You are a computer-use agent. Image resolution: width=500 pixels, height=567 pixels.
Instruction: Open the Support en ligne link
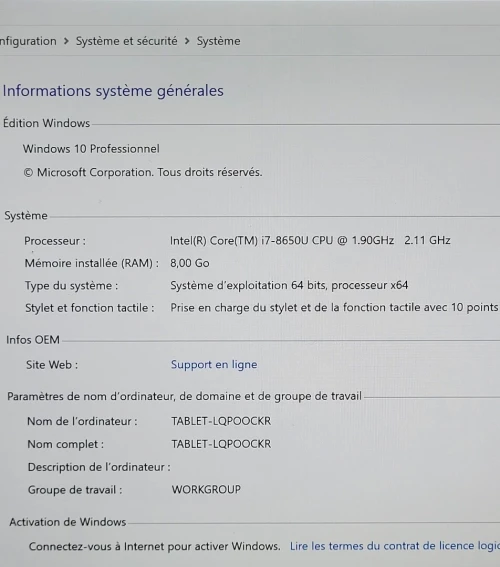(x=214, y=364)
